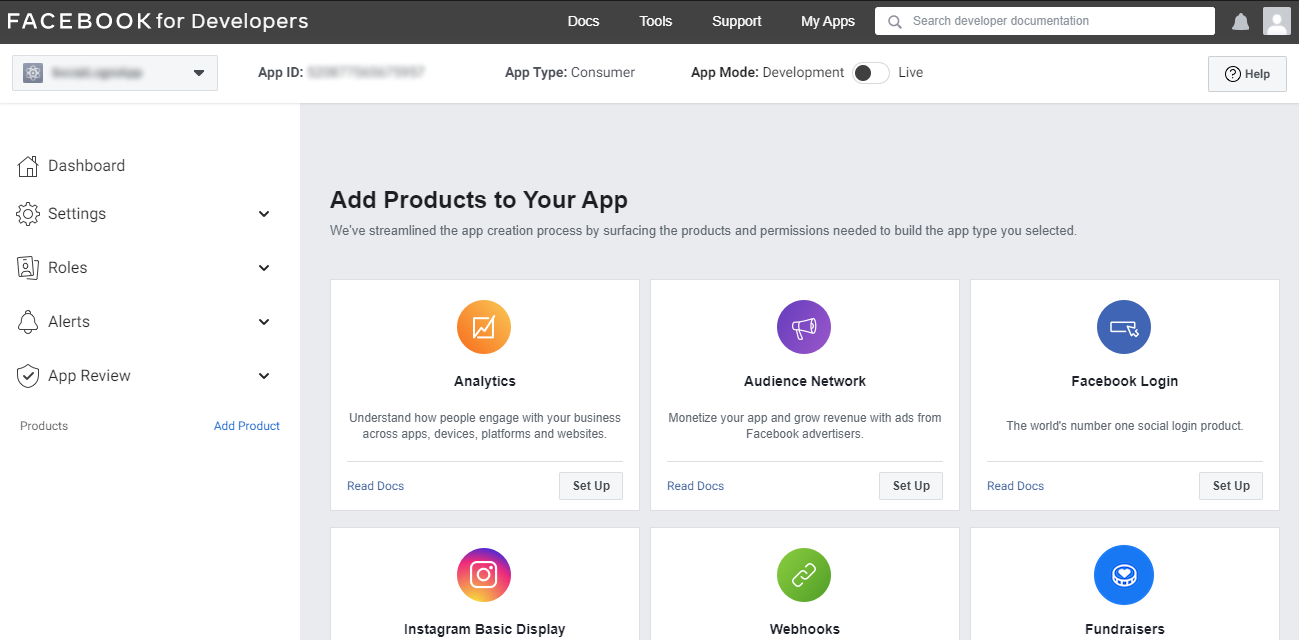
Task: Click the Audience Network megaphone icon
Action: 804,327
